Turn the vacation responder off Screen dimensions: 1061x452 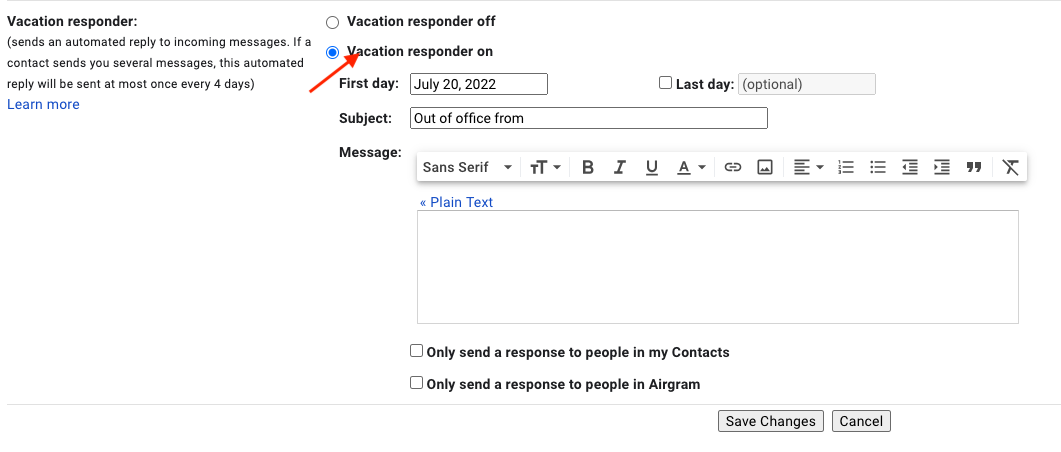coord(333,22)
